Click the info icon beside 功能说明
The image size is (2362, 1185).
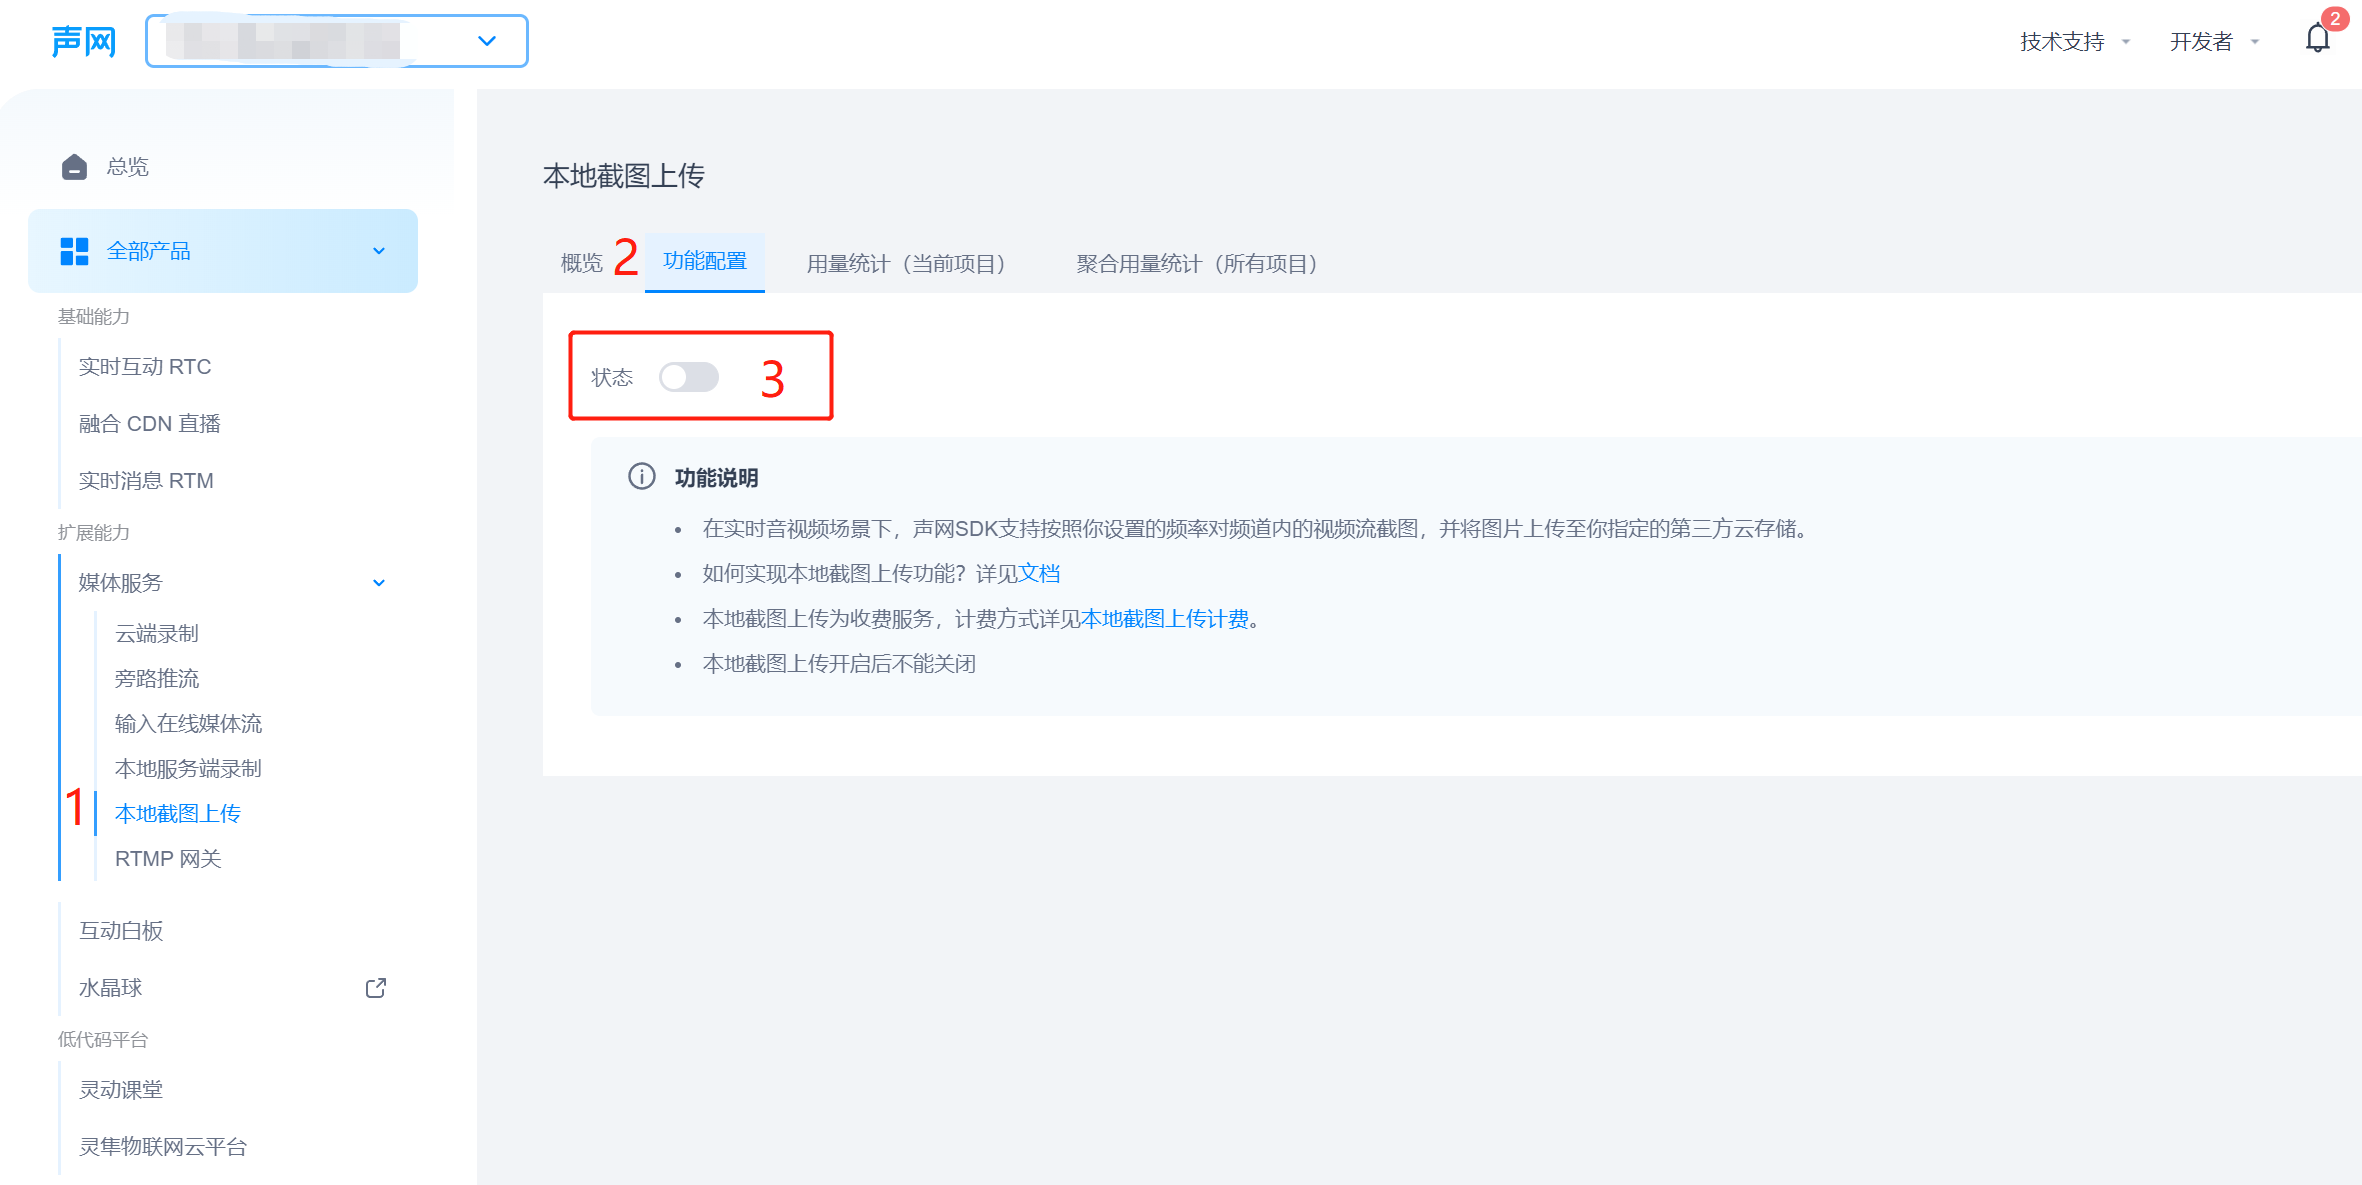(x=641, y=476)
